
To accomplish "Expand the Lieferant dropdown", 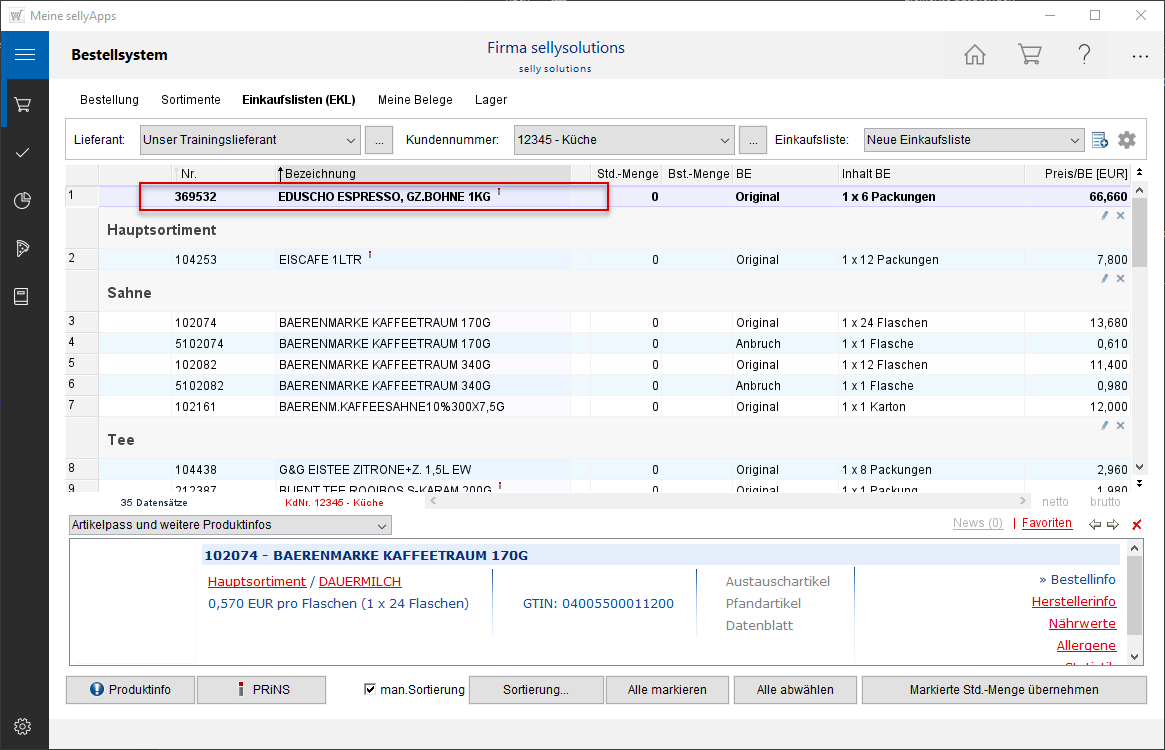I will [350, 140].
